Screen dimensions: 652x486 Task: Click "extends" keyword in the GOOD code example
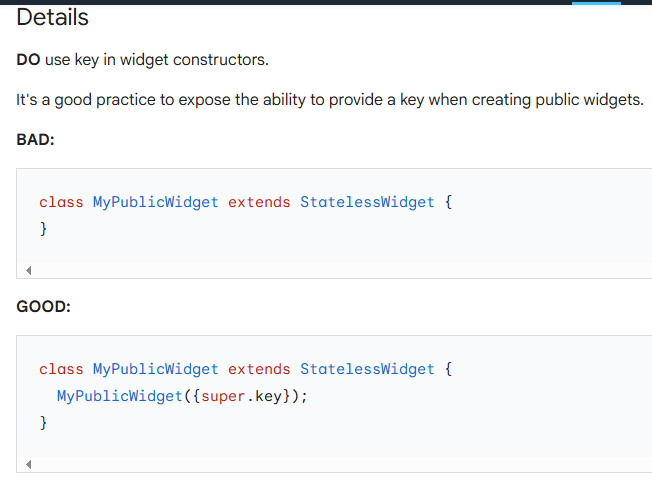(x=259, y=369)
